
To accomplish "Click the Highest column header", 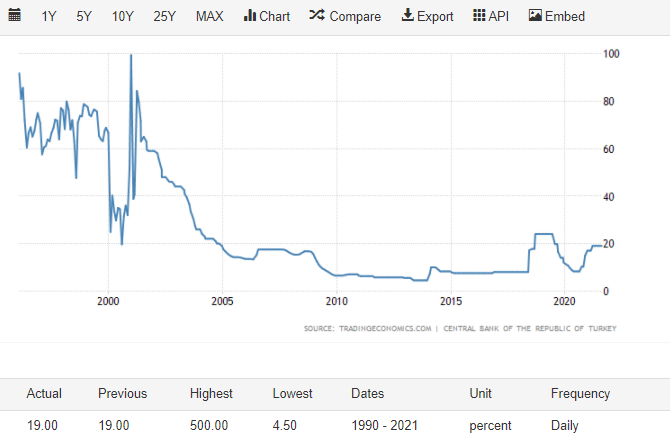I will pyautogui.click(x=211, y=393).
